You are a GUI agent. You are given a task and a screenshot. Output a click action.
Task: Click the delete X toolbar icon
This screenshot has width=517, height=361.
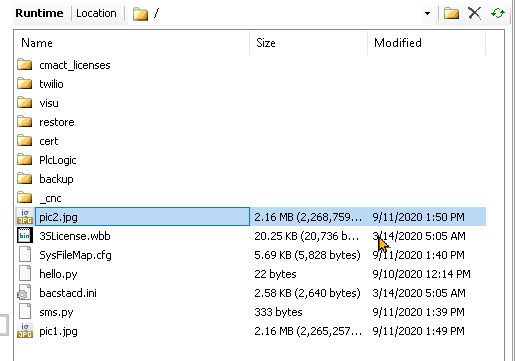click(474, 13)
